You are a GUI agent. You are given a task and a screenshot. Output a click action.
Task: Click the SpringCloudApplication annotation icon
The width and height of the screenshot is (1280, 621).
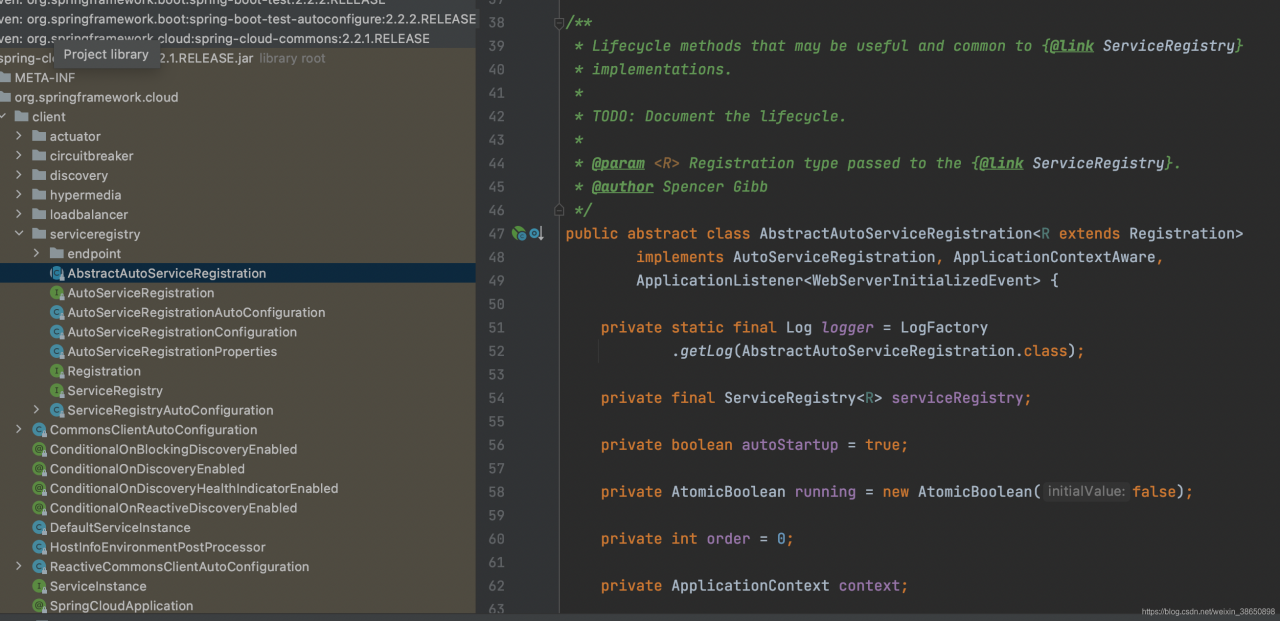(x=40, y=606)
